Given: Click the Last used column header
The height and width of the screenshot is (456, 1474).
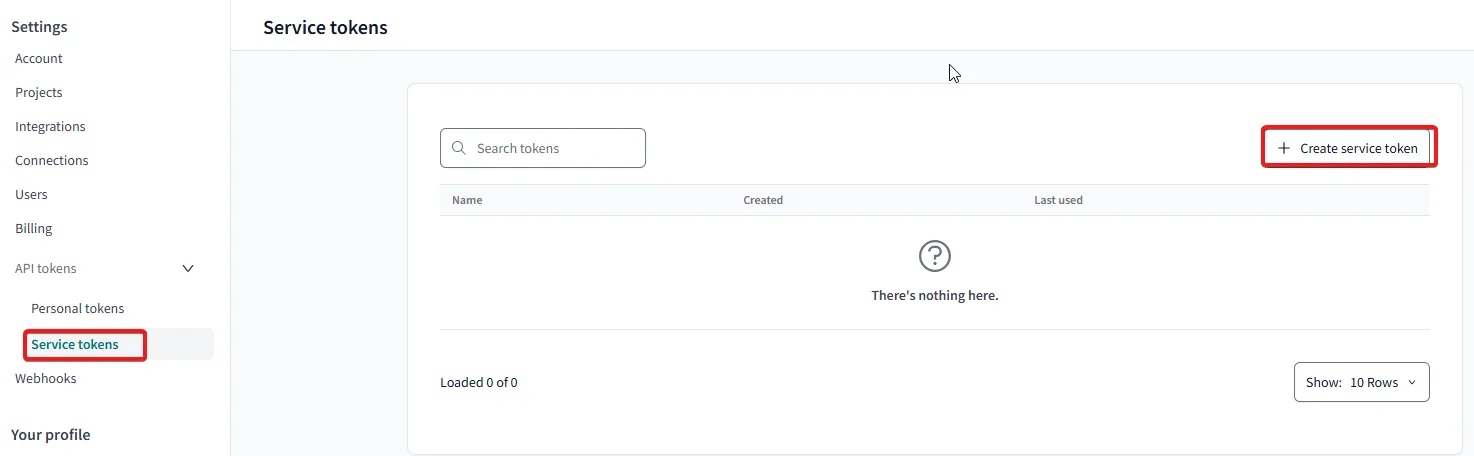Looking at the screenshot, I should [1058, 200].
